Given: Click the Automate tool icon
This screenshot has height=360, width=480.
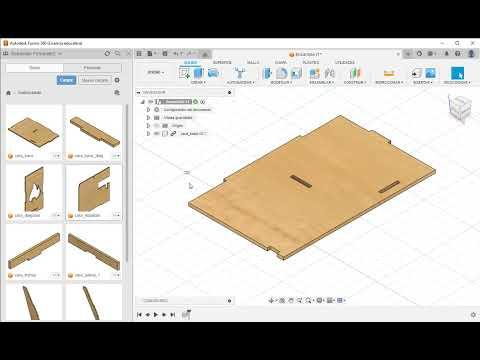Looking at the screenshot, I should click(240, 73).
